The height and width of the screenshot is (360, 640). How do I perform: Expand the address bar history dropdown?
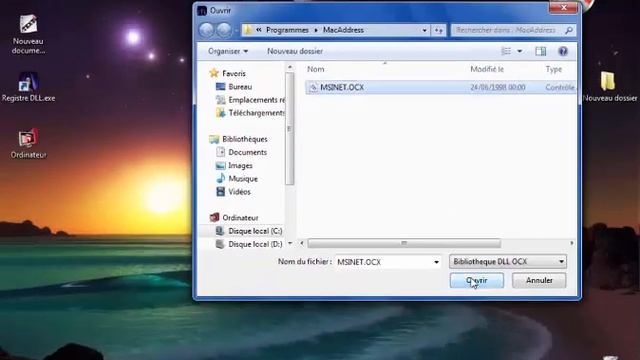pyautogui.click(x=424, y=30)
